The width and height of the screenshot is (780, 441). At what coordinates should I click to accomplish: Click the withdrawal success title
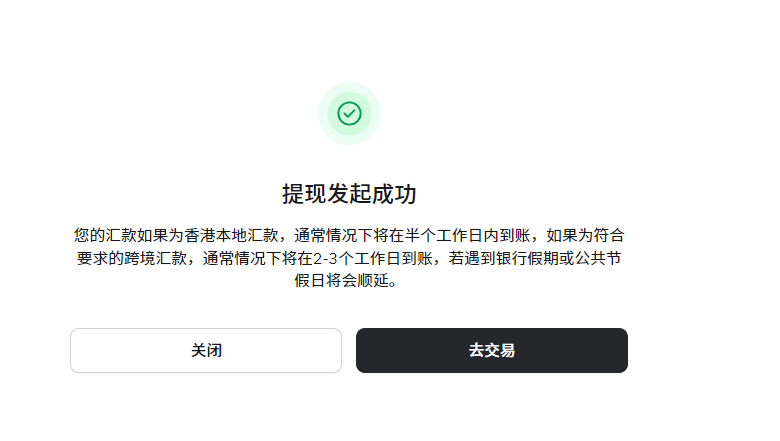point(349,194)
